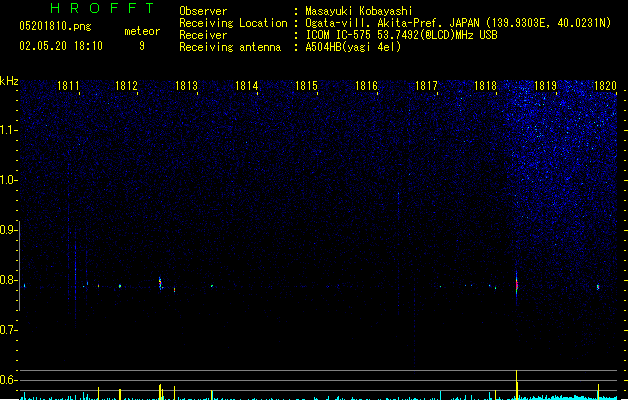Click the 1812 time axis marker
This screenshot has width=629, height=400.
pyautogui.click(x=126, y=86)
